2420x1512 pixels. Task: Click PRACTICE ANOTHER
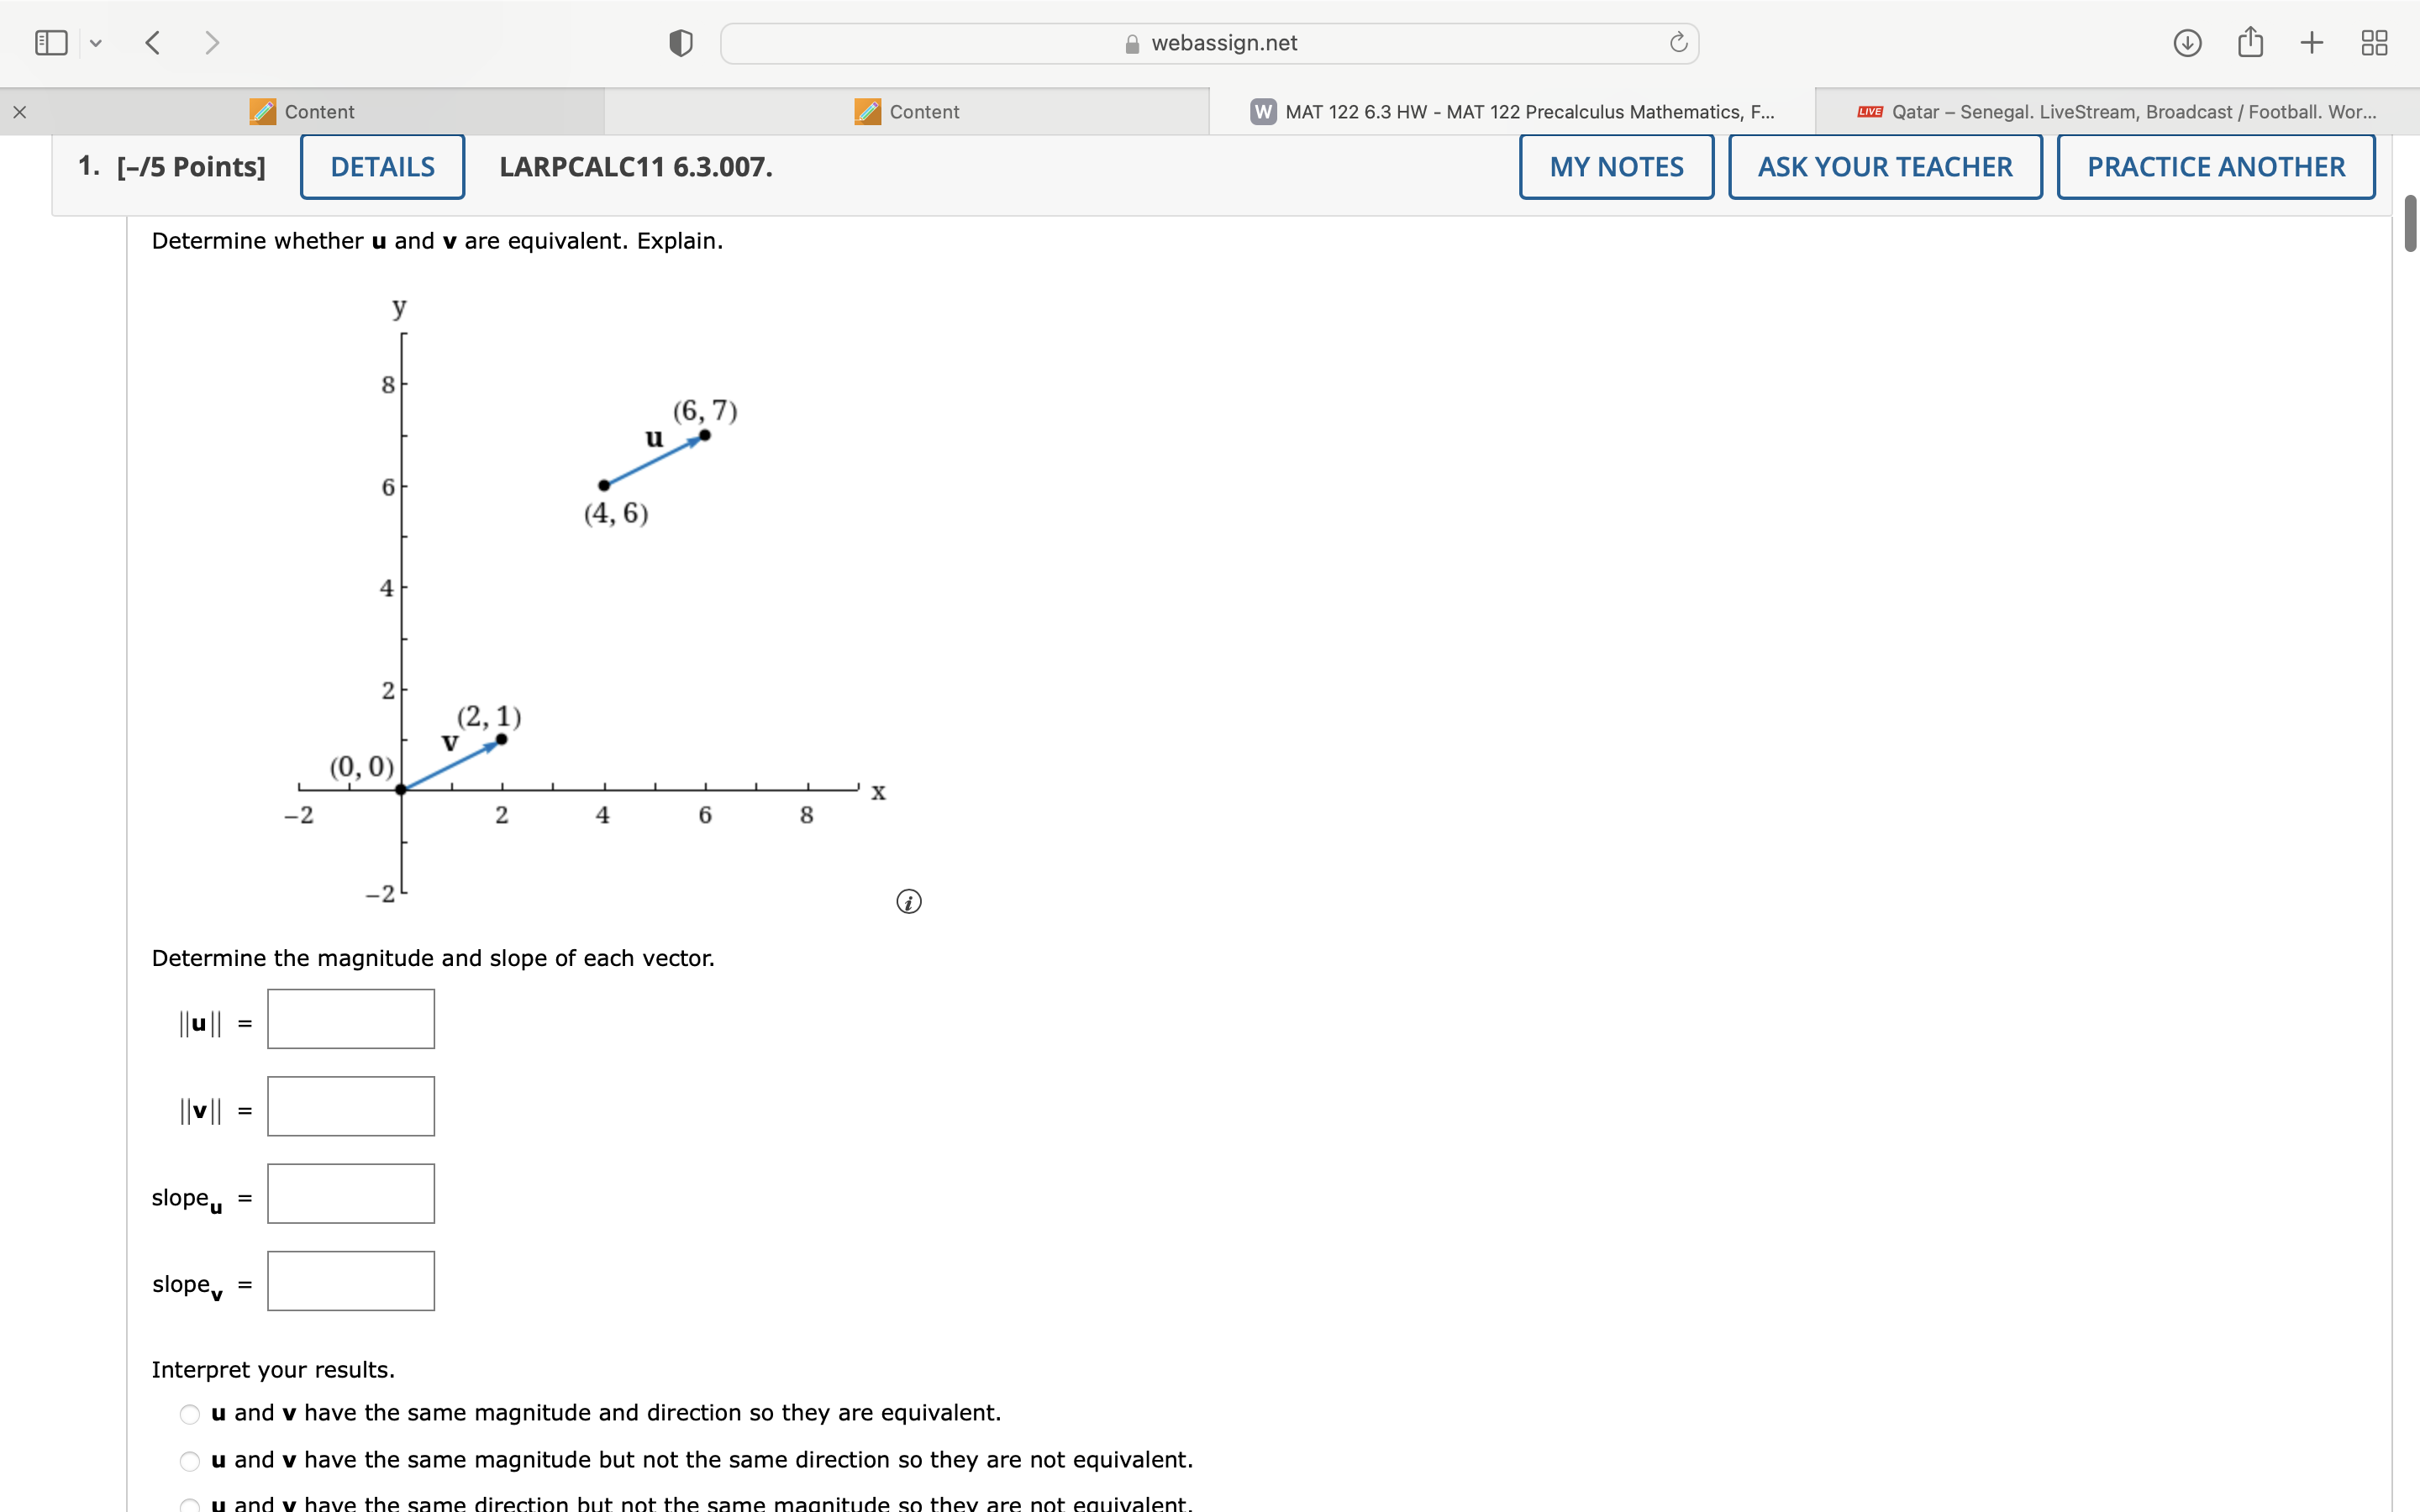(x=2214, y=166)
